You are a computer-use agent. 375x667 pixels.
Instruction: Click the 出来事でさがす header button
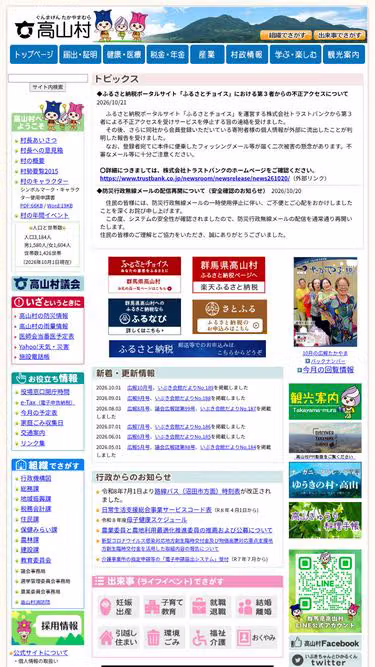(340, 35)
